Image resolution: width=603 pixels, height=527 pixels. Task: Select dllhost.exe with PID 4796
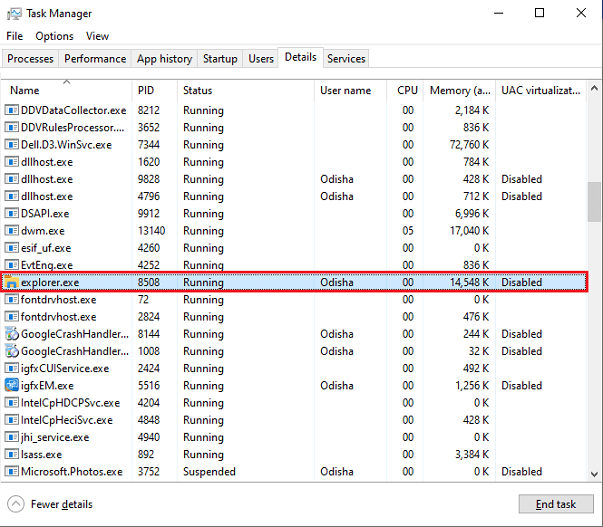(47, 196)
